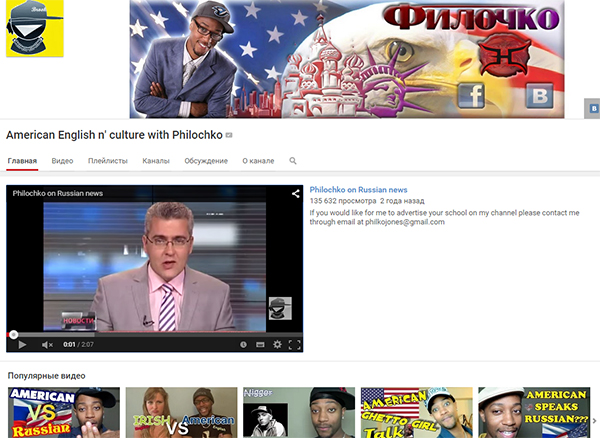Share the video using the share icon
This screenshot has height=438, width=600.
coord(295,193)
